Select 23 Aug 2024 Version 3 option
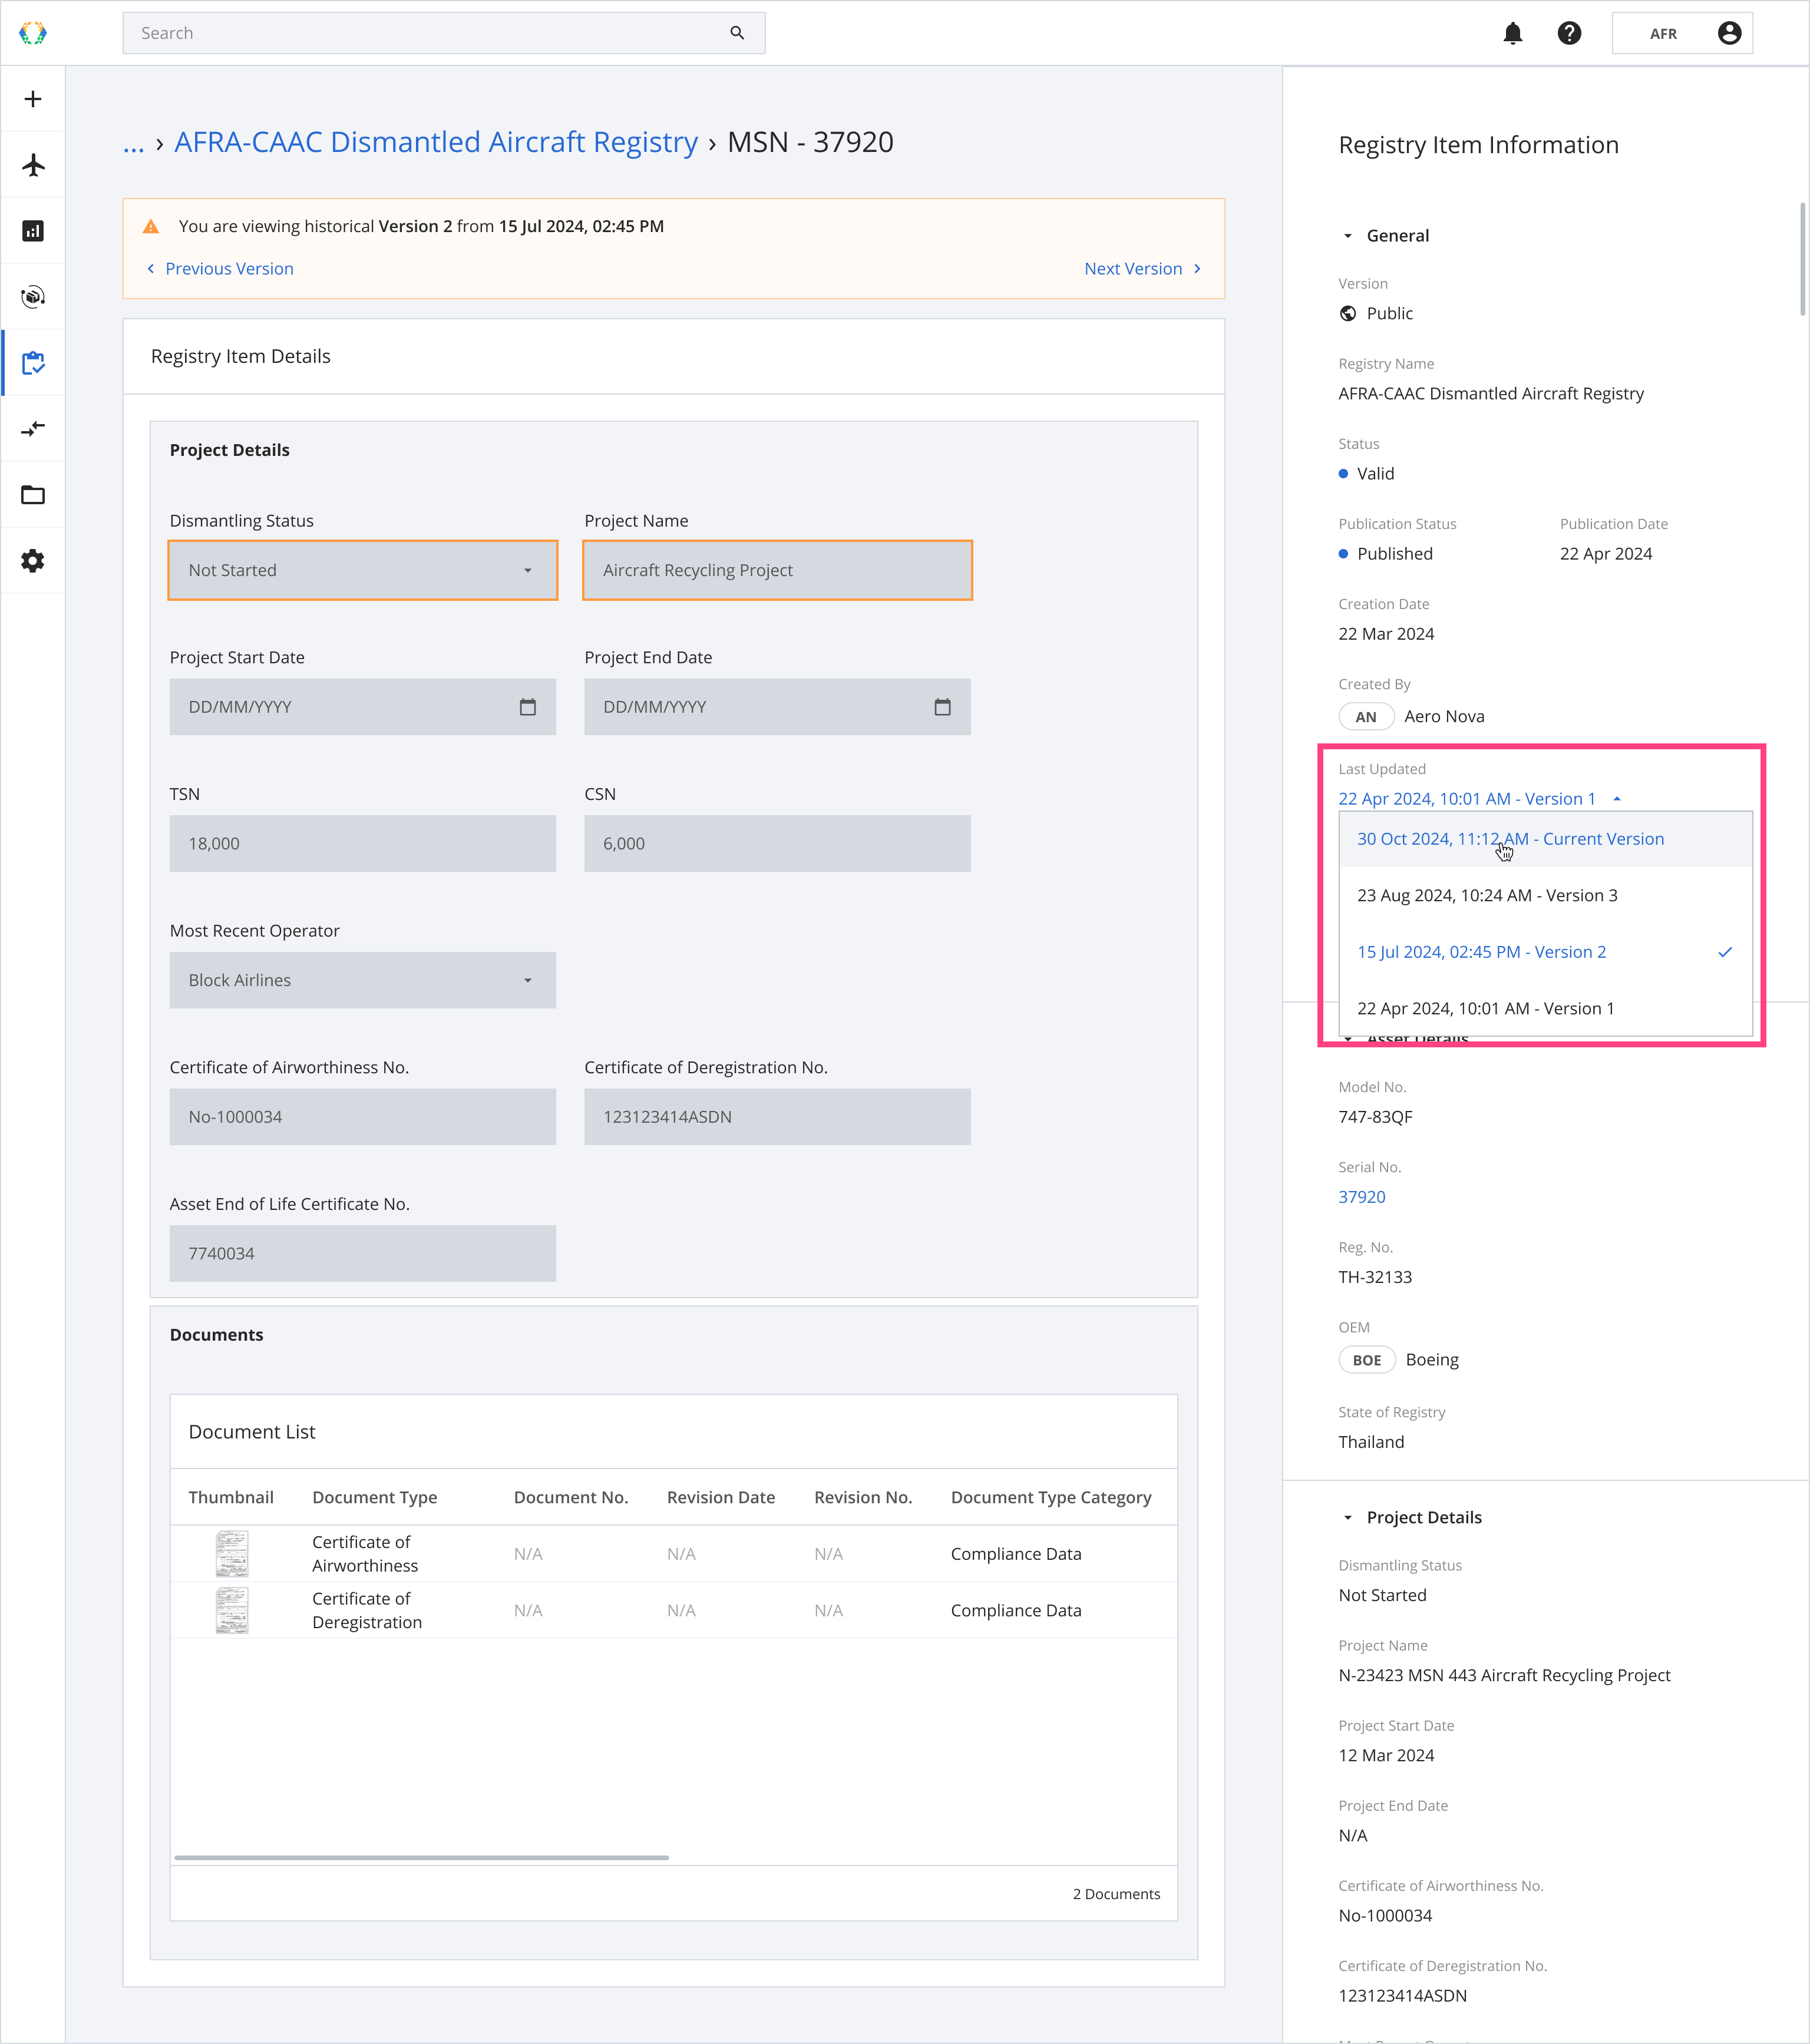The width and height of the screenshot is (1810, 2044). tap(1486, 895)
